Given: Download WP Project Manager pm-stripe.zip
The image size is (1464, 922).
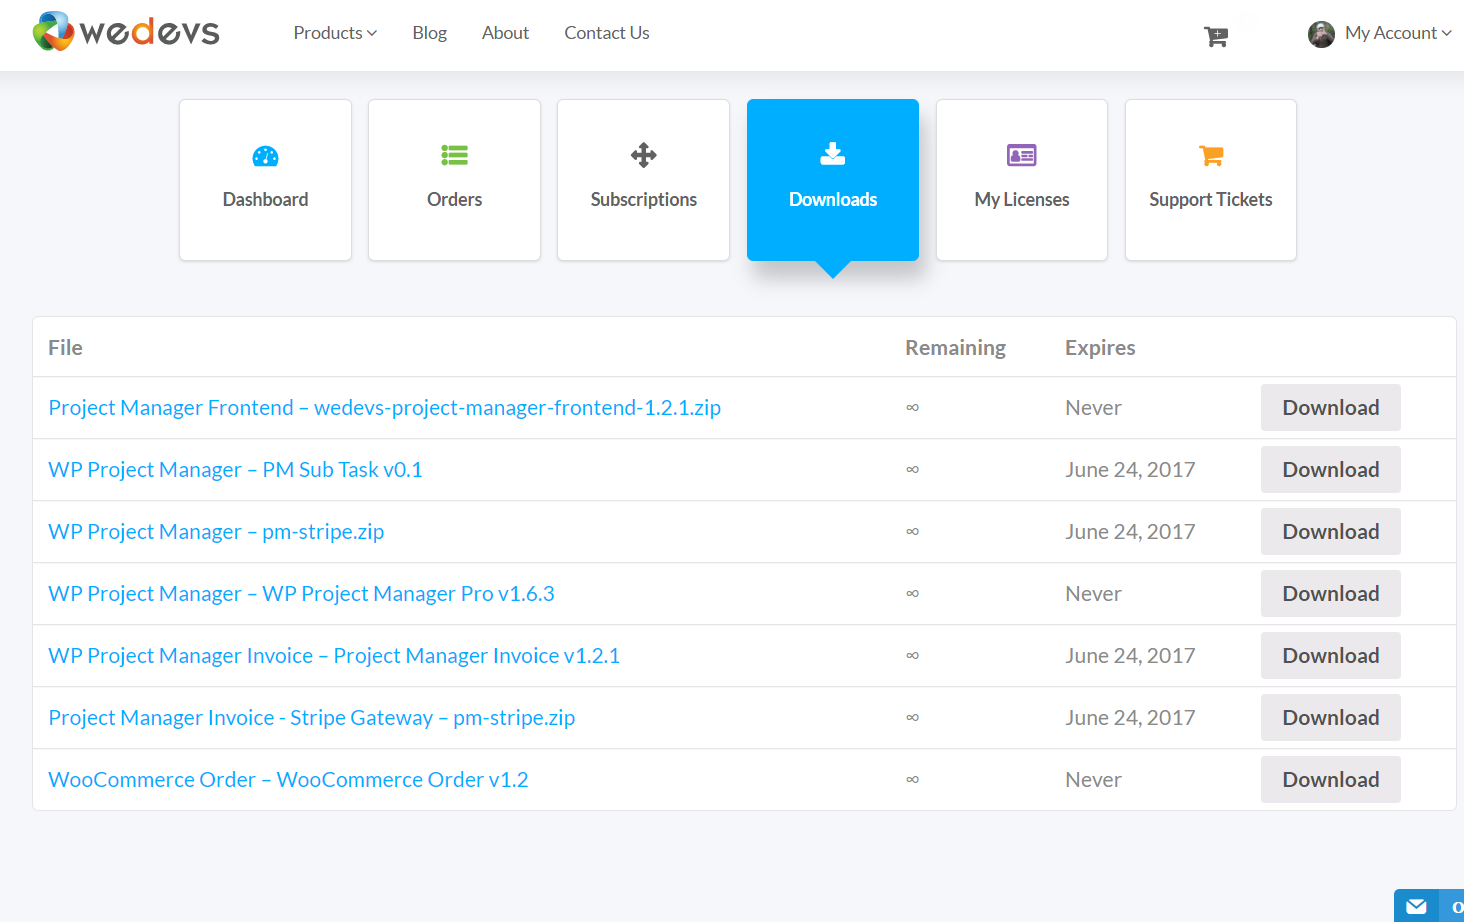Looking at the screenshot, I should click(x=1331, y=532).
